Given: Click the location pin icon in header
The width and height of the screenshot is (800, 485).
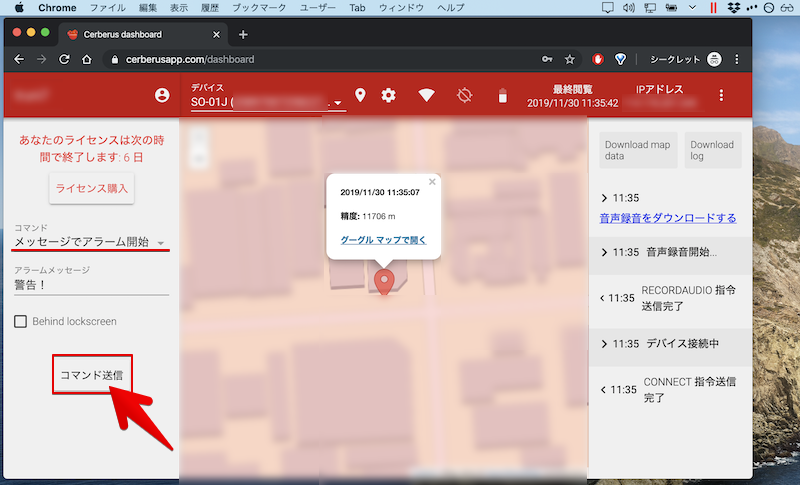Looking at the screenshot, I should pyautogui.click(x=360, y=96).
